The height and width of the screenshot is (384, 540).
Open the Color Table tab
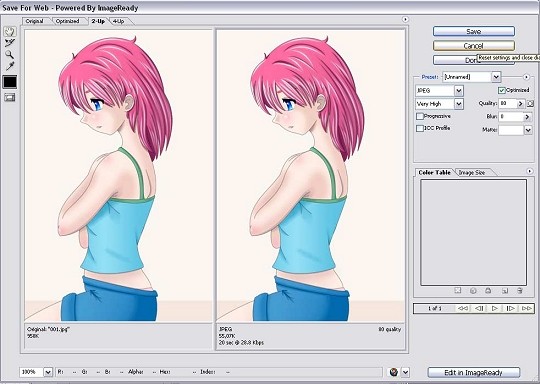coord(434,172)
